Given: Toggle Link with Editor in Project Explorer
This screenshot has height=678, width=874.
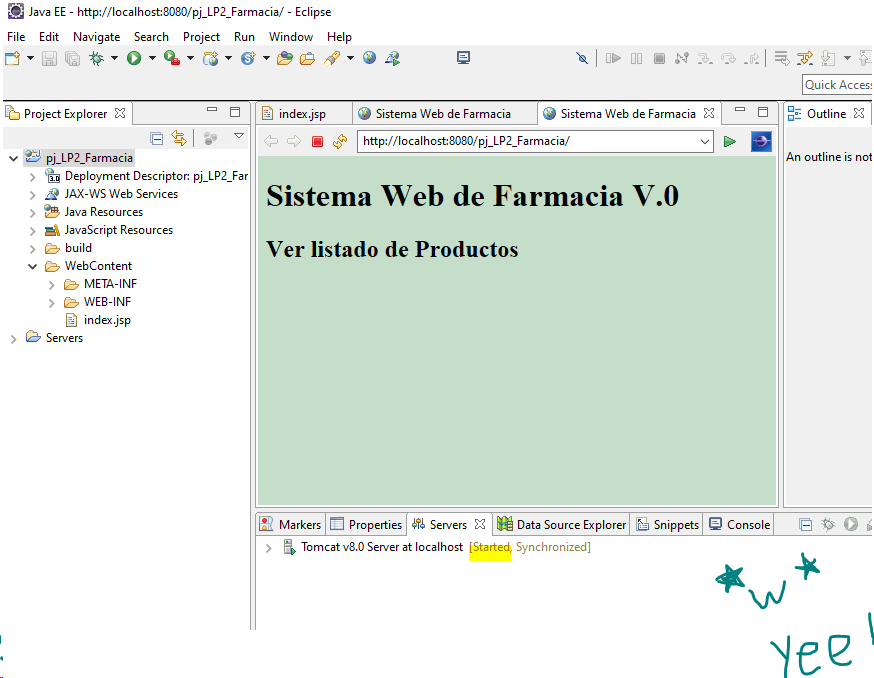Looking at the screenshot, I should (x=179, y=139).
